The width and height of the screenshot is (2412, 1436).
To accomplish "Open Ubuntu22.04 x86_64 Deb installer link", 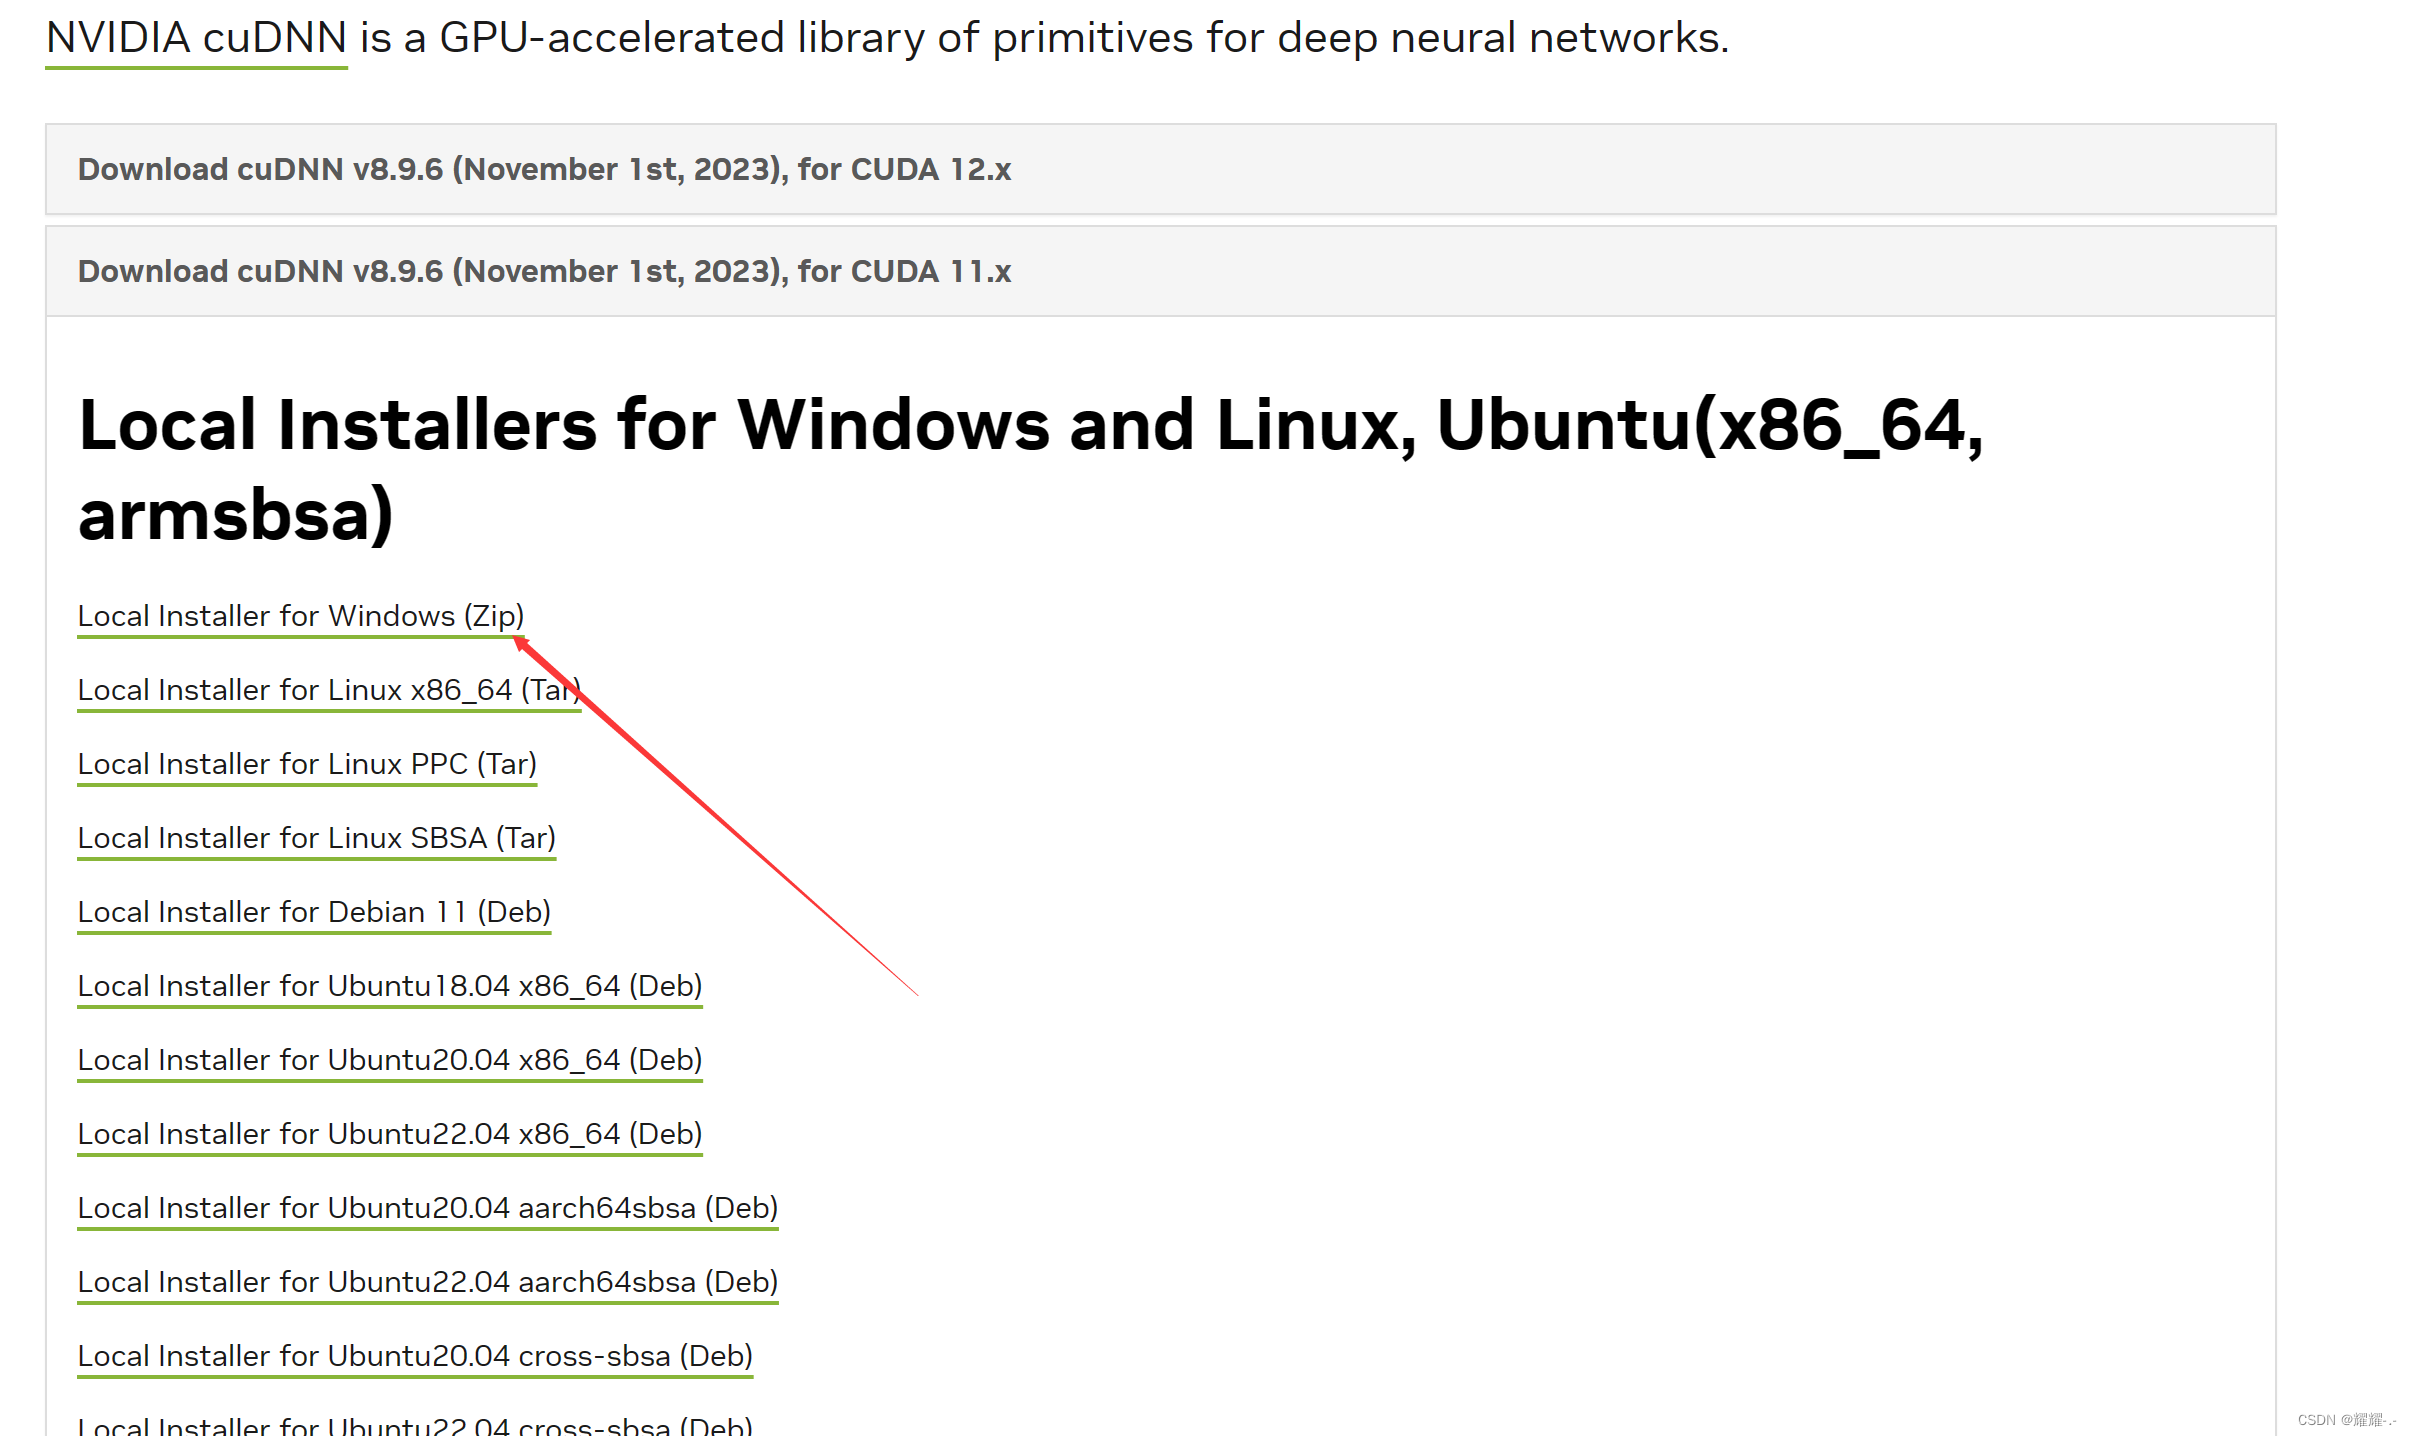I will click(x=390, y=1134).
